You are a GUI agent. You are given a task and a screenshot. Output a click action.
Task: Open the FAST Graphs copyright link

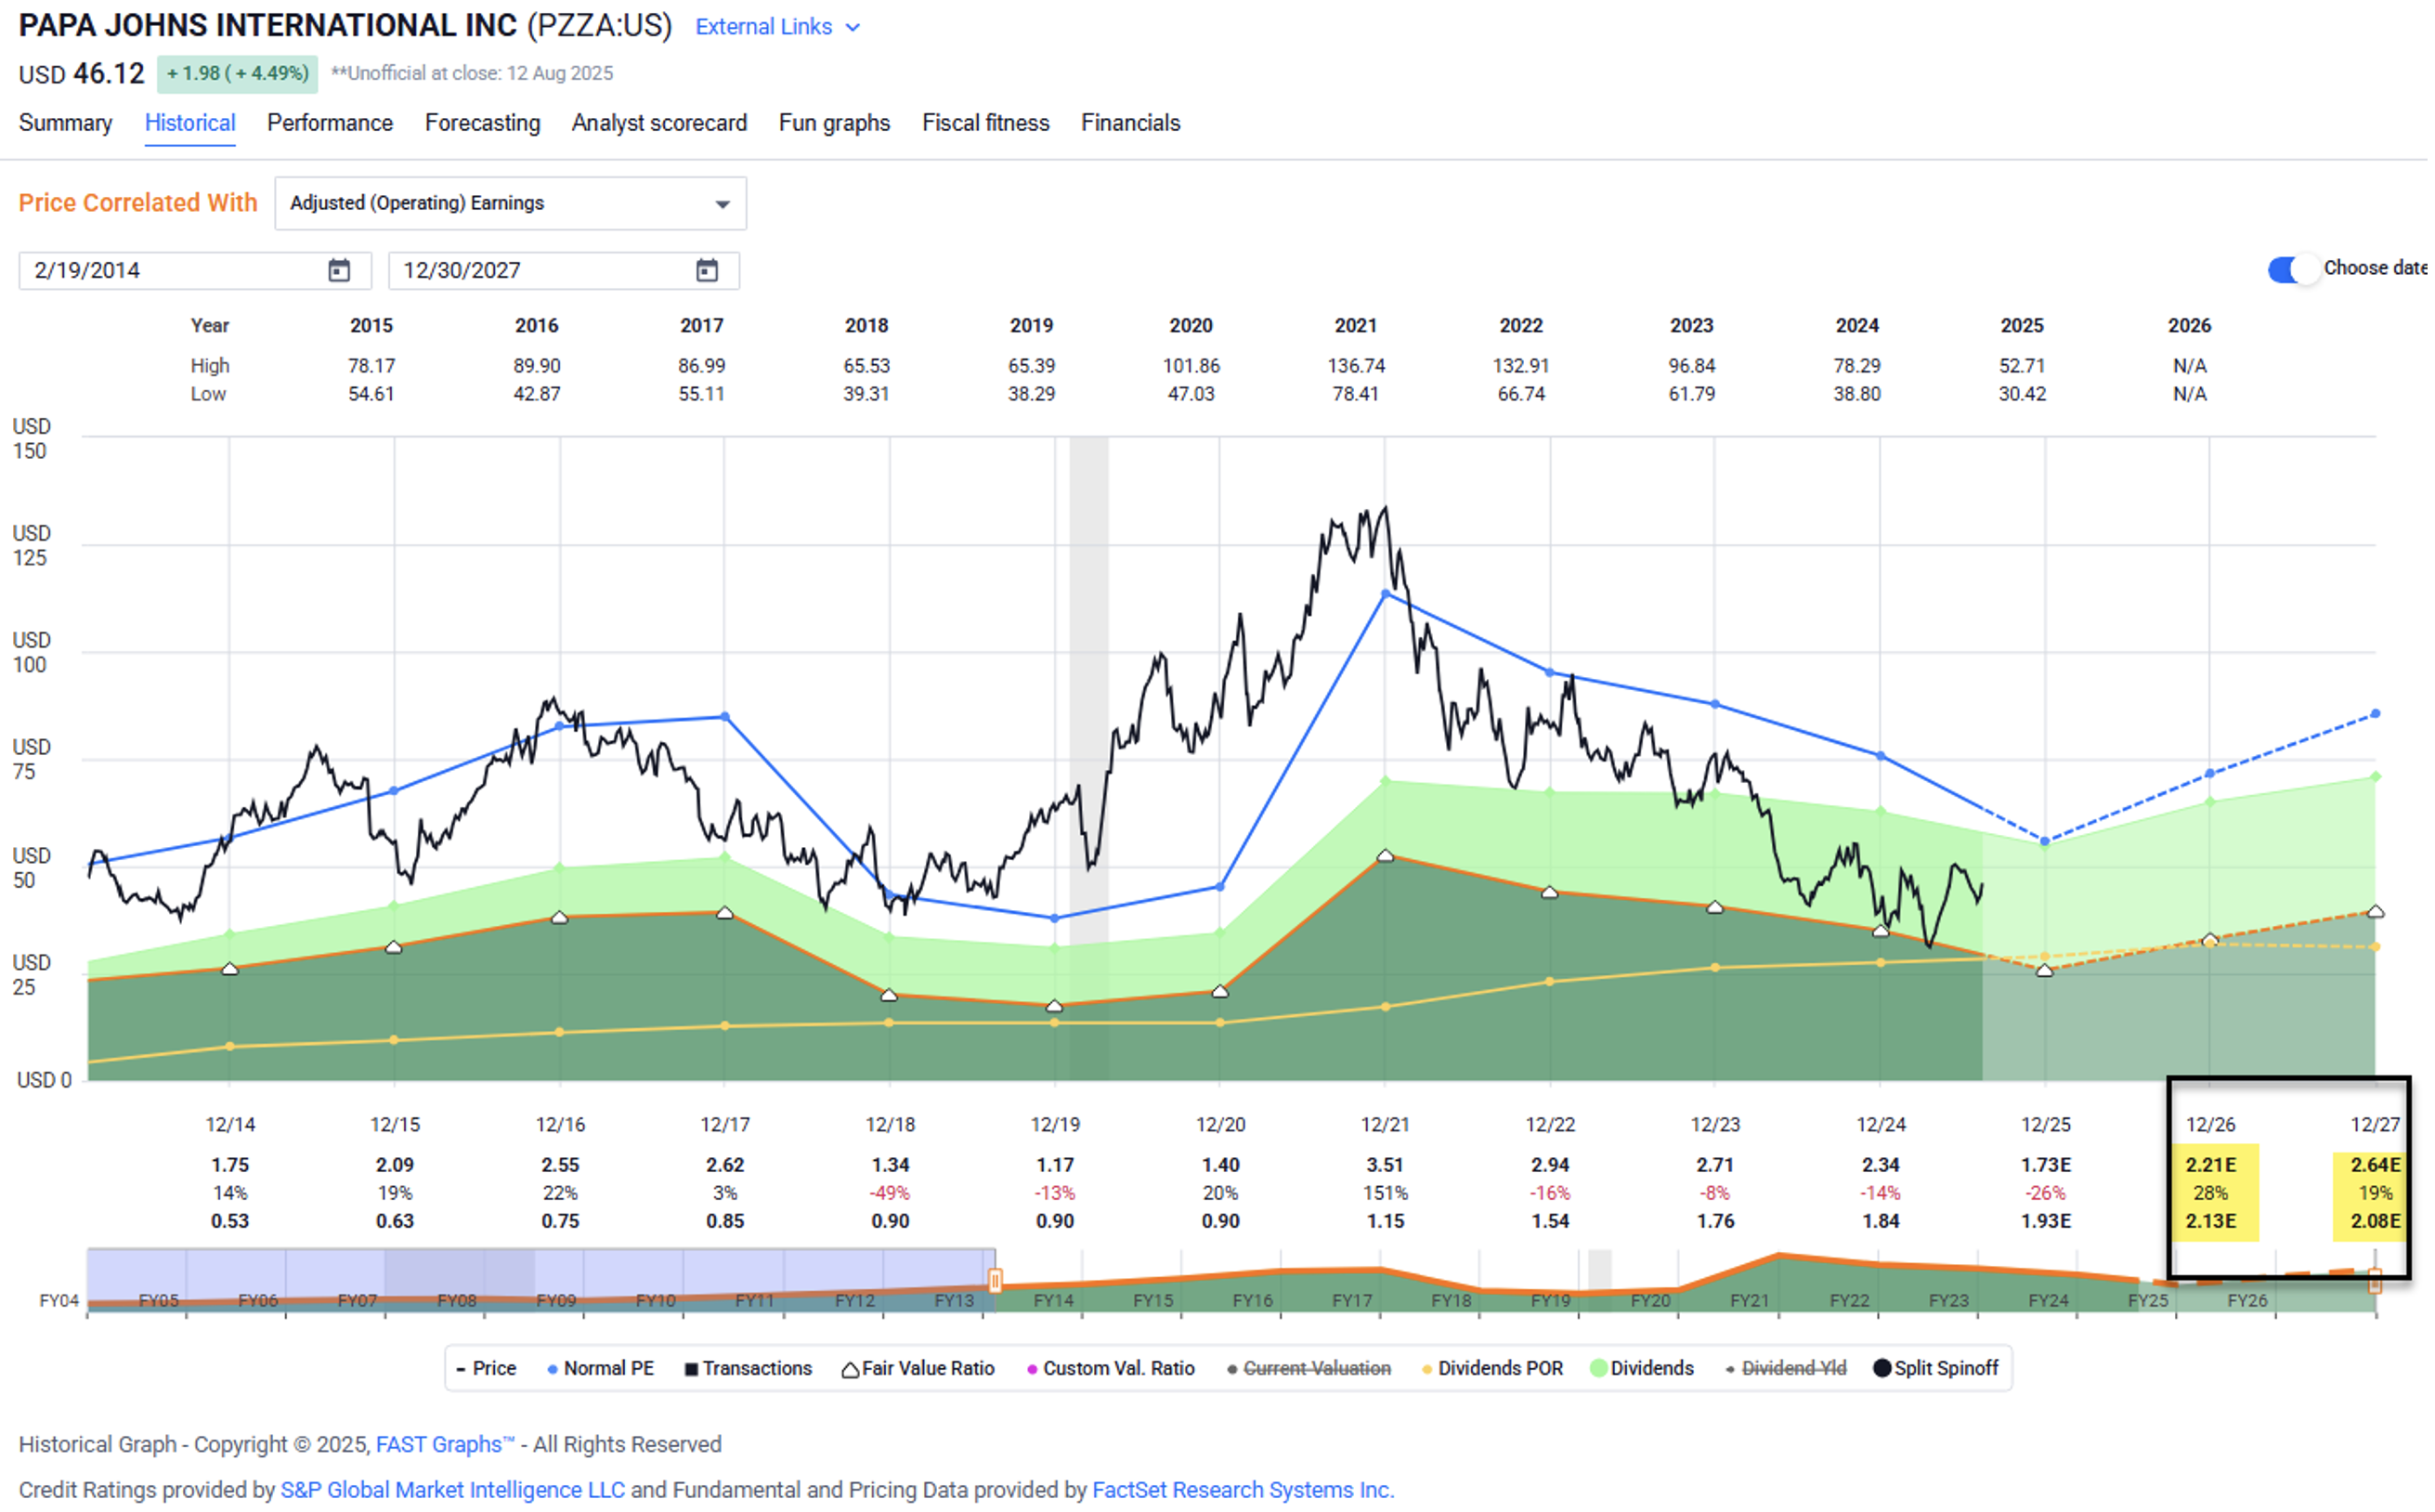(x=445, y=1444)
